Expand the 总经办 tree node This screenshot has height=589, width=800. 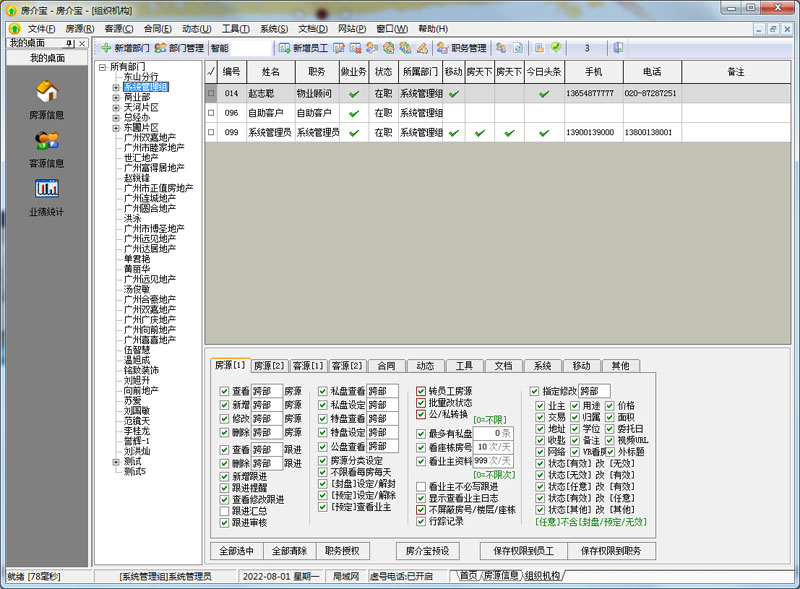[116, 117]
